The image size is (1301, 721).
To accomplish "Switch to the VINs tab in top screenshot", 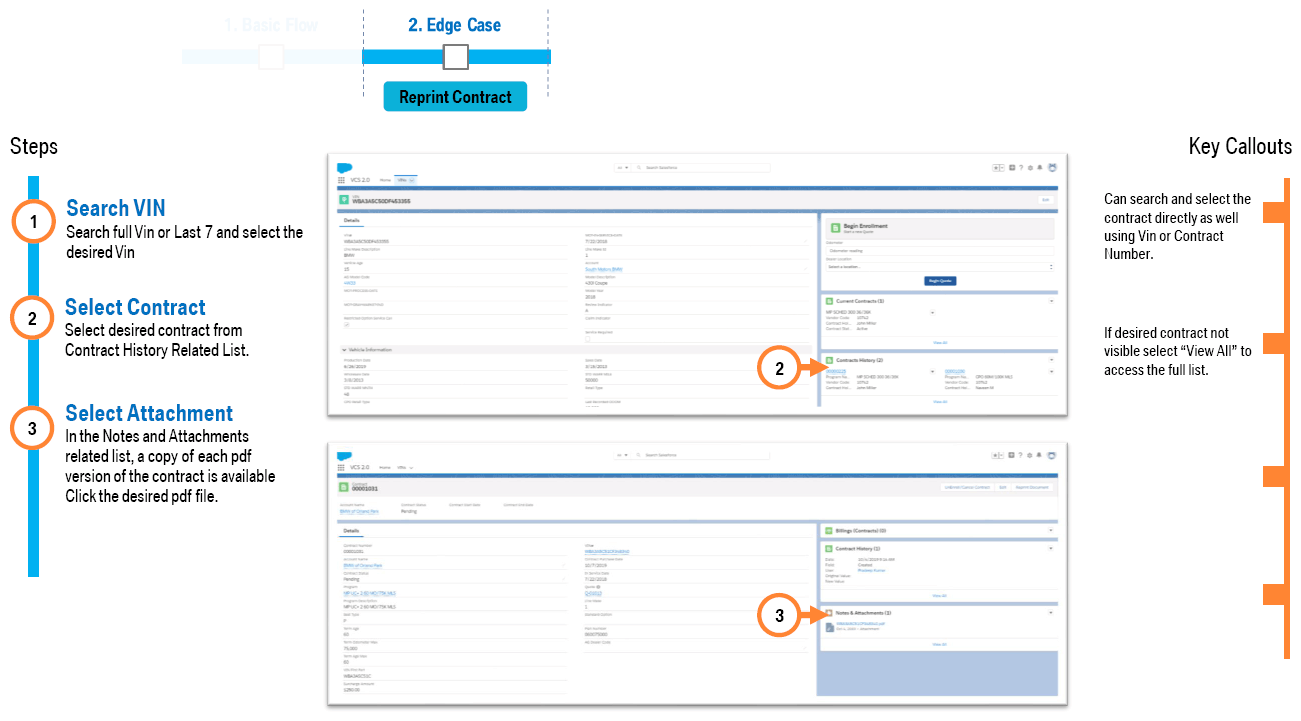I will click(402, 180).
